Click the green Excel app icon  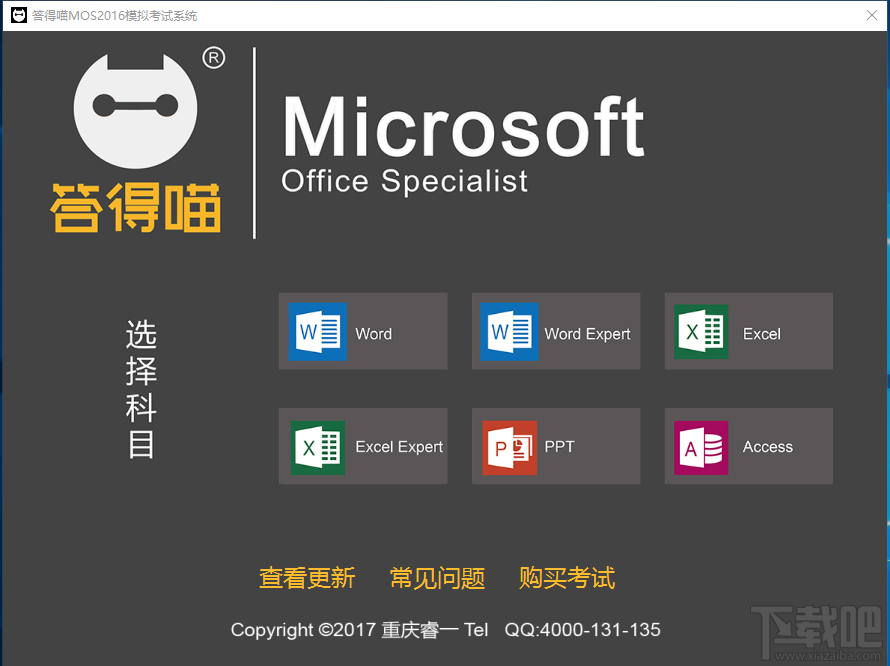(701, 332)
